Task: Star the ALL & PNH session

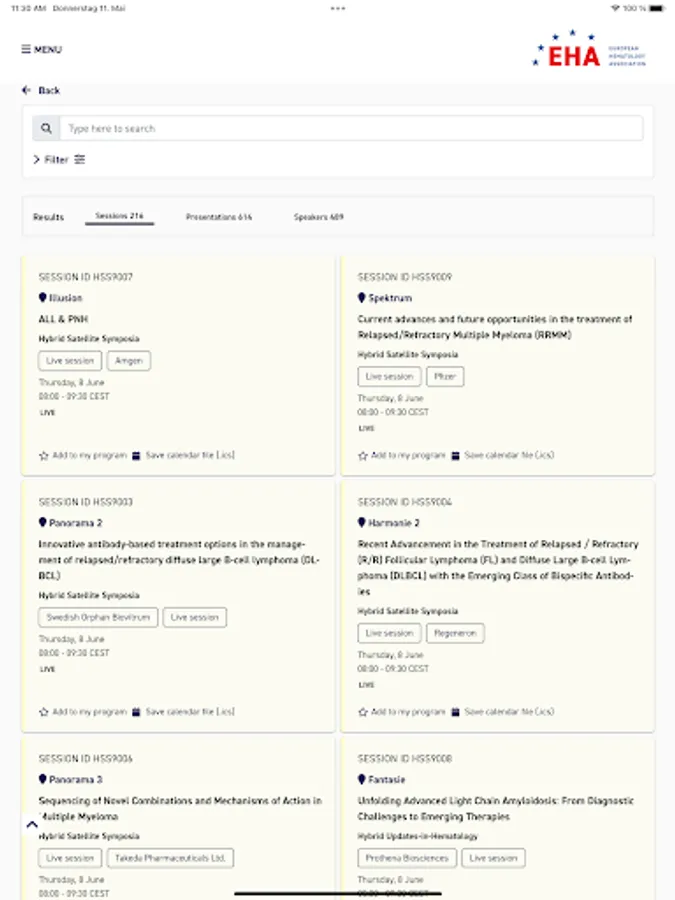Action: (44, 455)
